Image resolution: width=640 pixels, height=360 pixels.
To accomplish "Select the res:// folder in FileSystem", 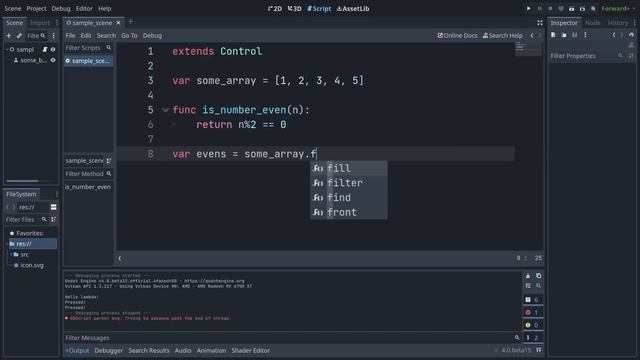I will [32, 244].
